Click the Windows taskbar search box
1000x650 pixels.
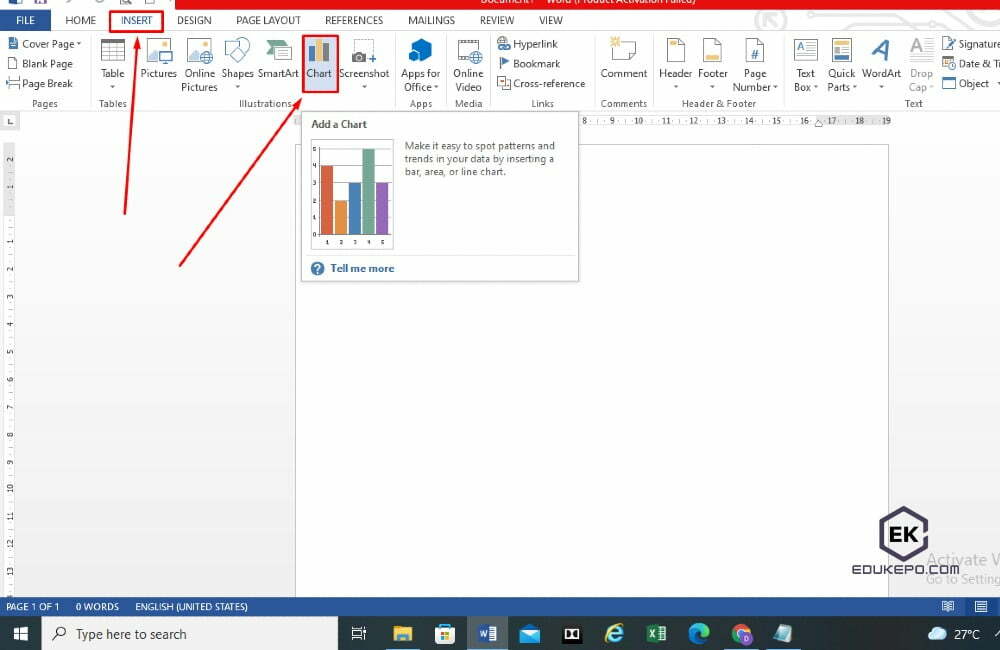point(190,633)
